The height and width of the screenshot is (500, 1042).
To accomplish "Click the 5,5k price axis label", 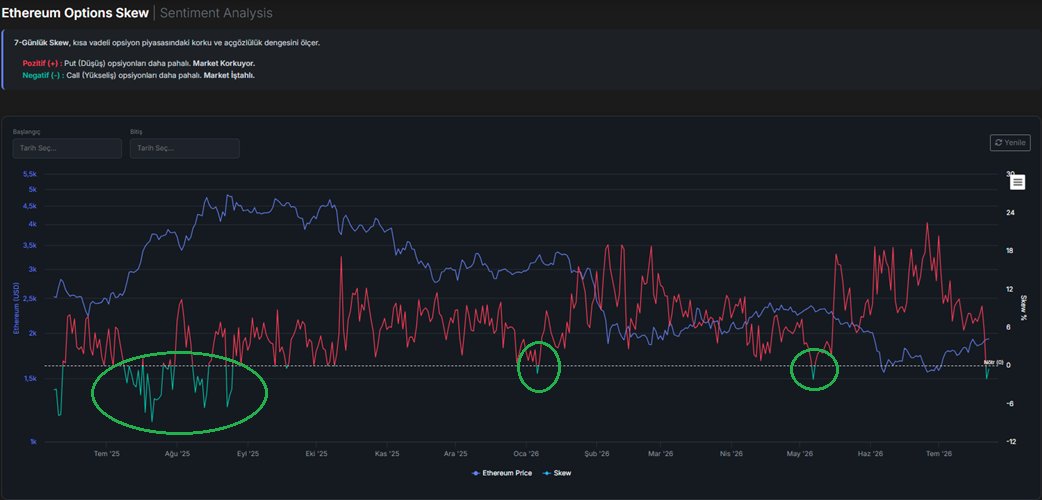I will (x=30, y=174).
